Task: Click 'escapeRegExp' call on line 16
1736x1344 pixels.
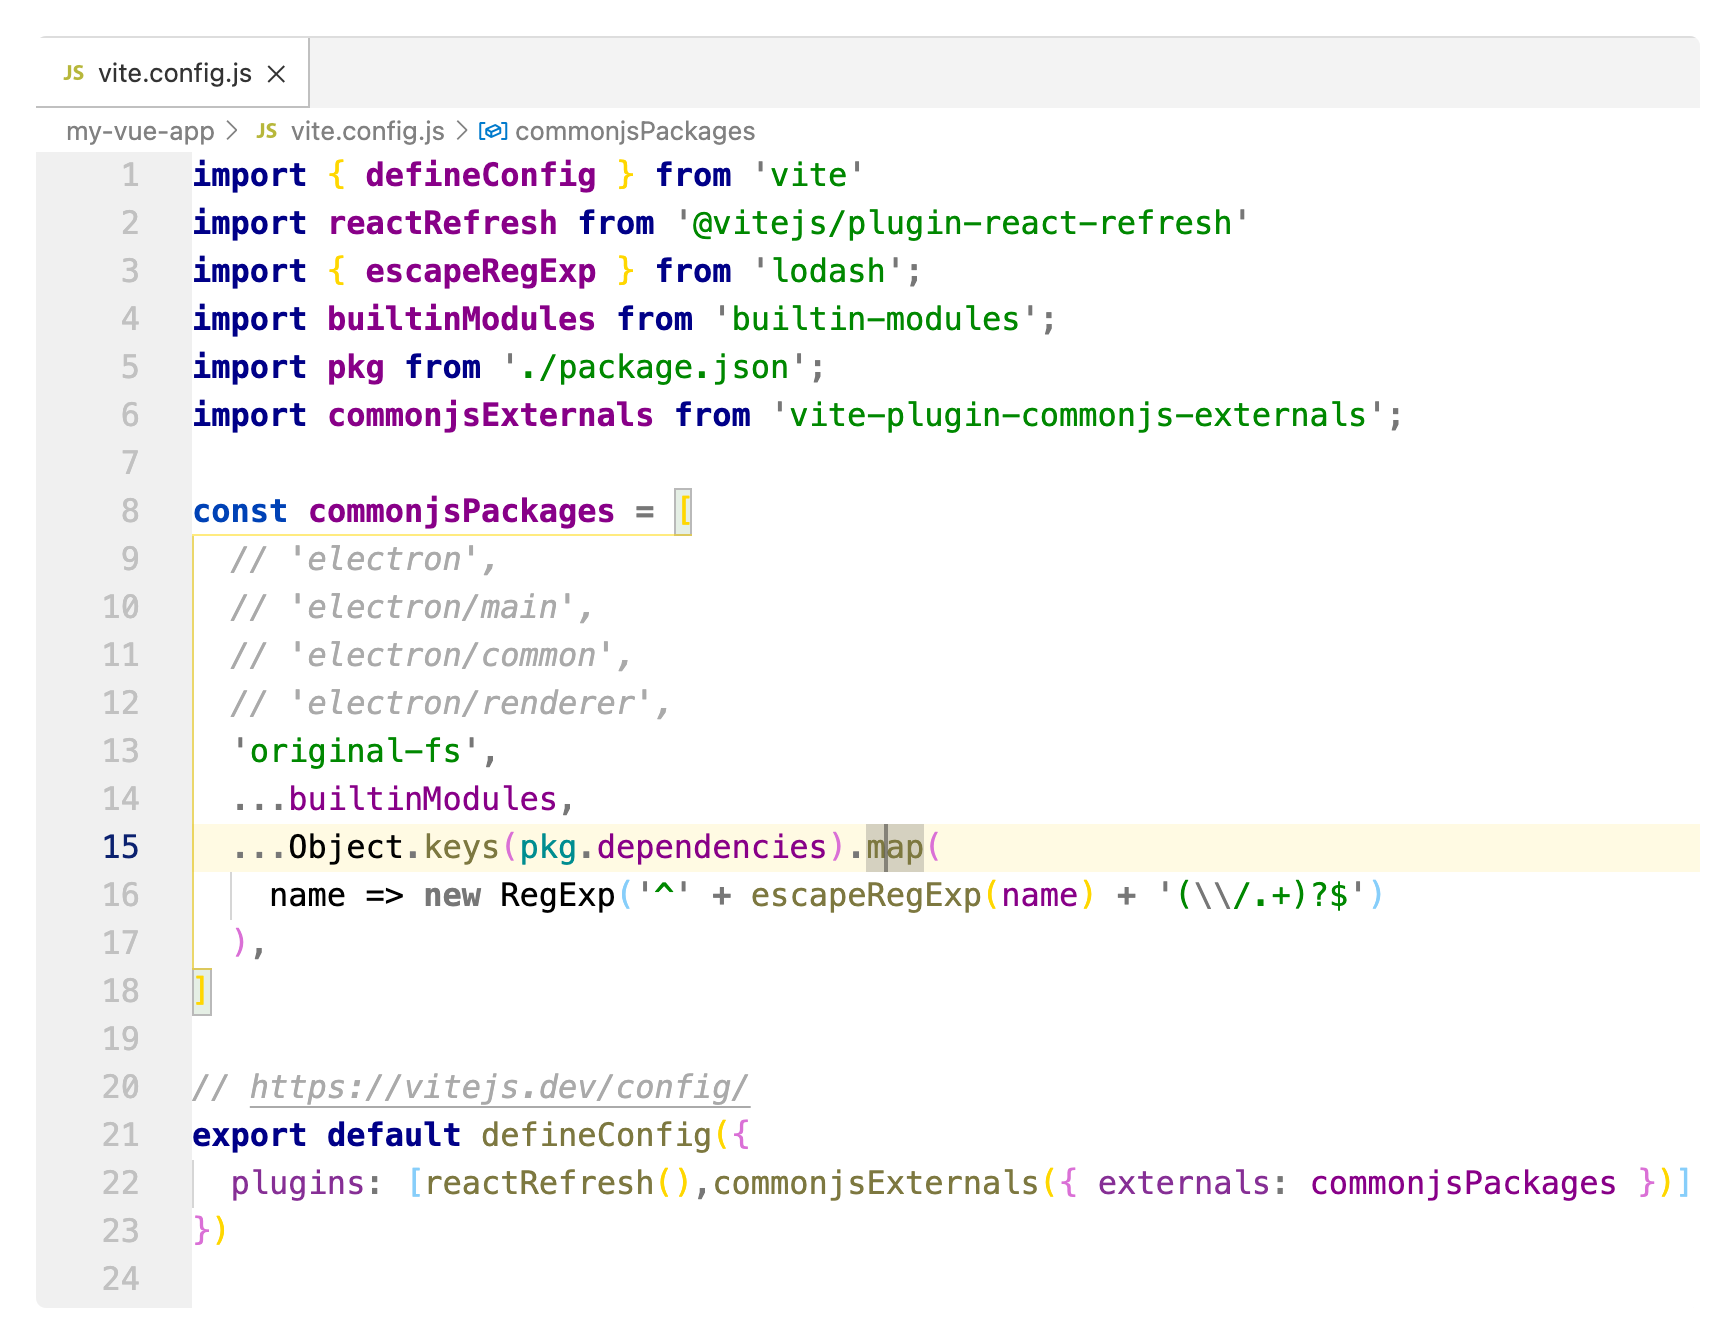Action: click(x=866, y=895)
